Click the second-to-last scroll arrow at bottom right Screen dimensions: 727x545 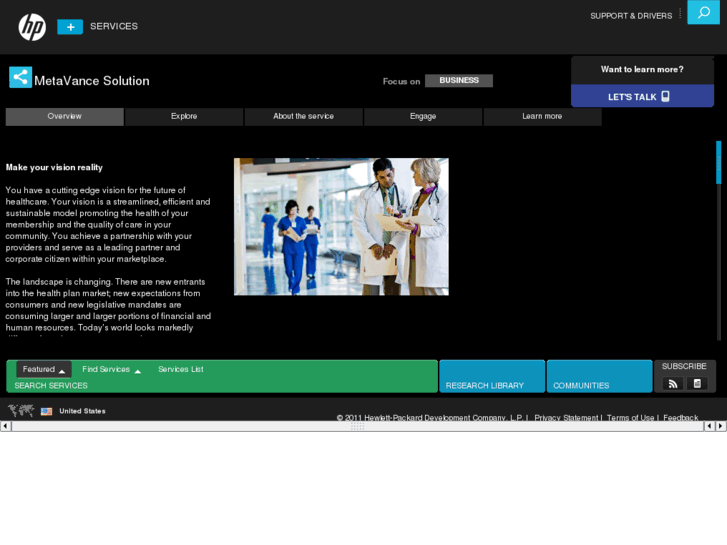click(x=710, y=426)
